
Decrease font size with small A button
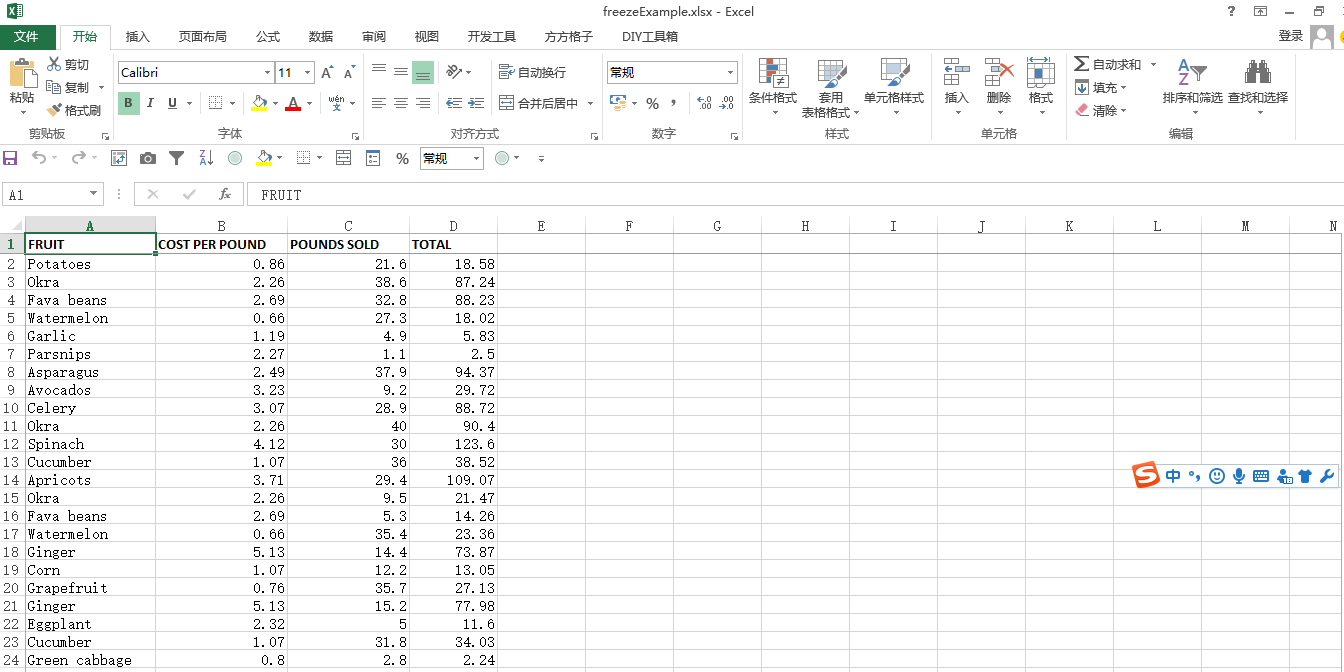coord(349,72)
